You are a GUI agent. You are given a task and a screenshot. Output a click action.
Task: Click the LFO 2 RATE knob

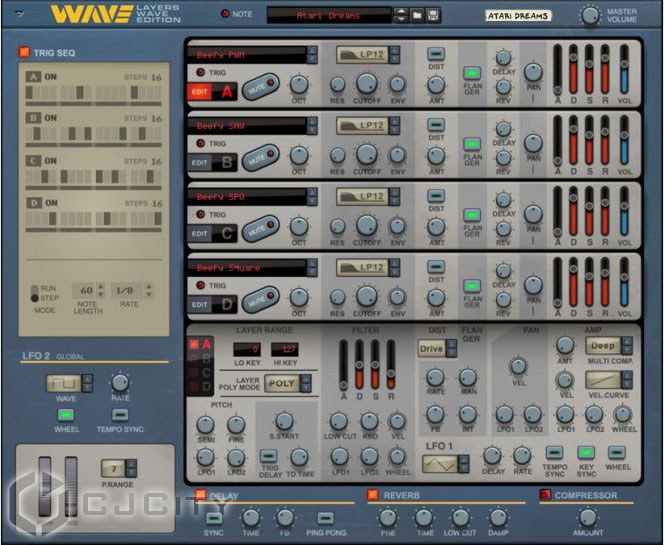coord(120,383)
